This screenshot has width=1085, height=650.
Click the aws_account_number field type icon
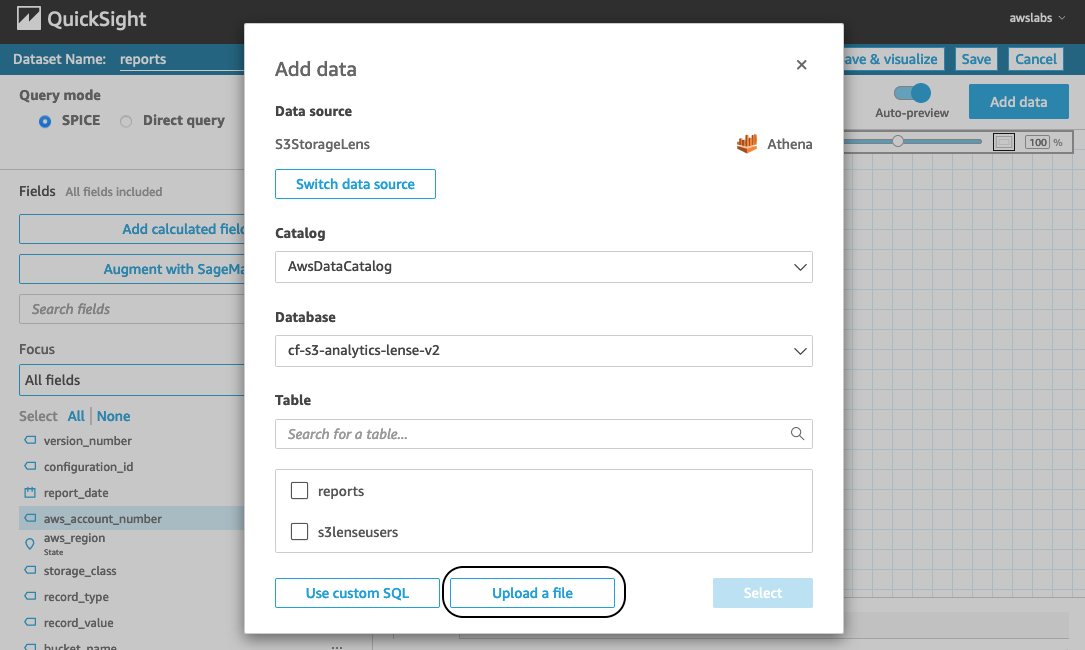tap(30, 518)
